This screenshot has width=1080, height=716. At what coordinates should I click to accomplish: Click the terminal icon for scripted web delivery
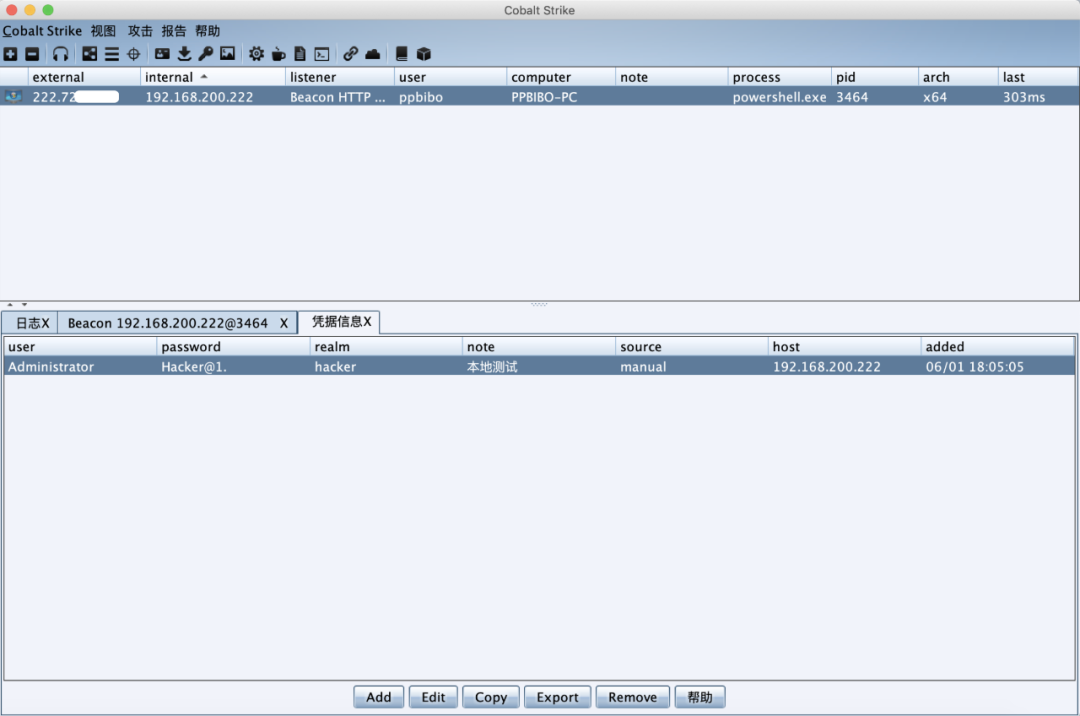pyautogui.click(x=322, y=54)
